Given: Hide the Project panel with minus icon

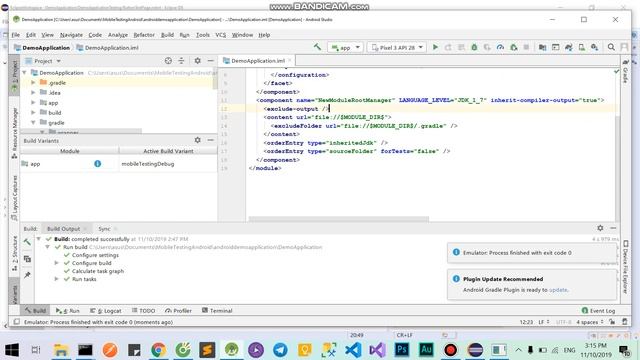Looking at the screenshot, I should tap(211, 61).
